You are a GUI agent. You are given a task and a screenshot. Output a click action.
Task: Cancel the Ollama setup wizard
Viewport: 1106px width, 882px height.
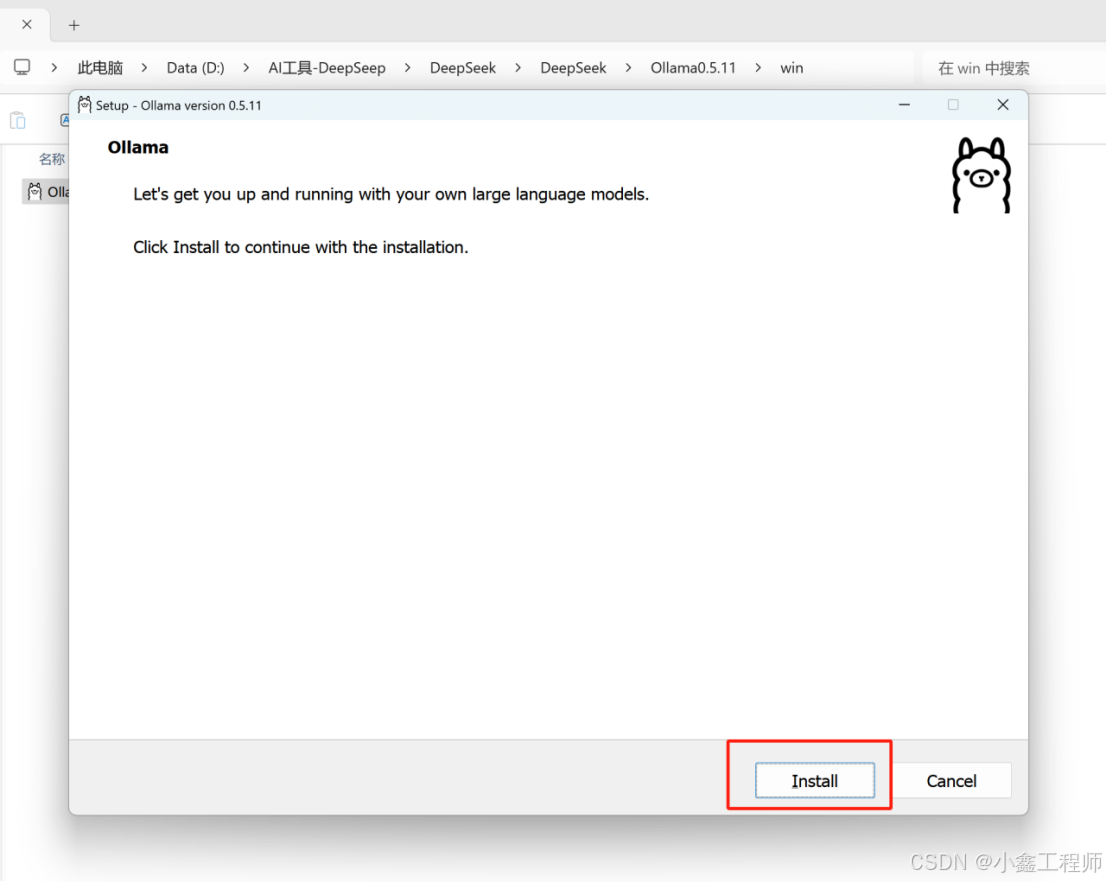click(952, 780)
